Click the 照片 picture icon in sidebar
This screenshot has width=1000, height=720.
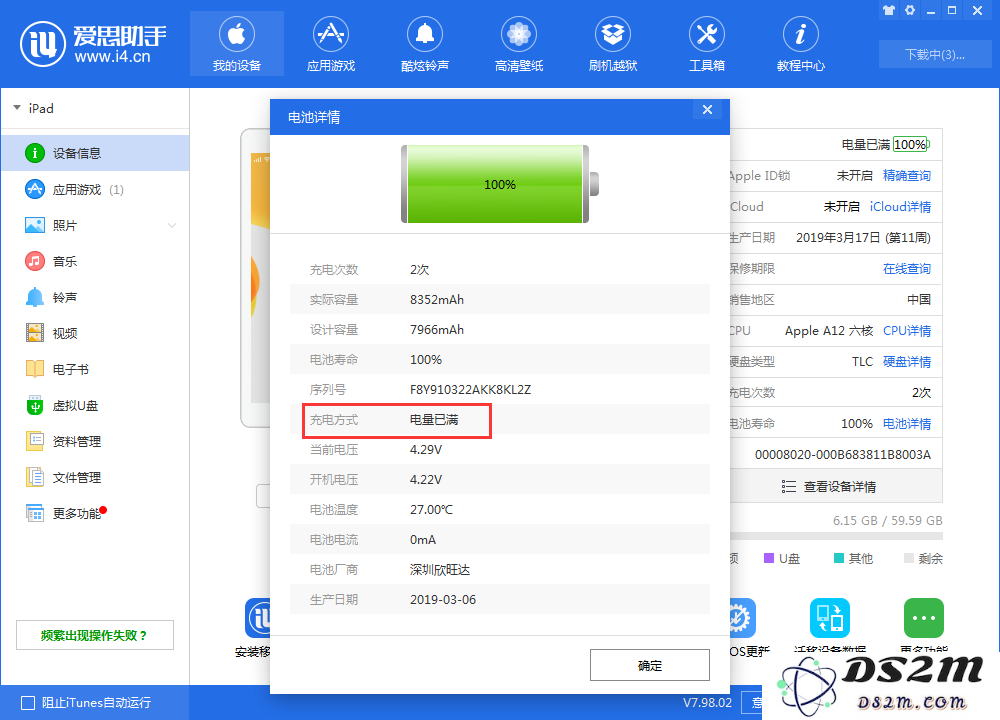(x=34, y=225)
